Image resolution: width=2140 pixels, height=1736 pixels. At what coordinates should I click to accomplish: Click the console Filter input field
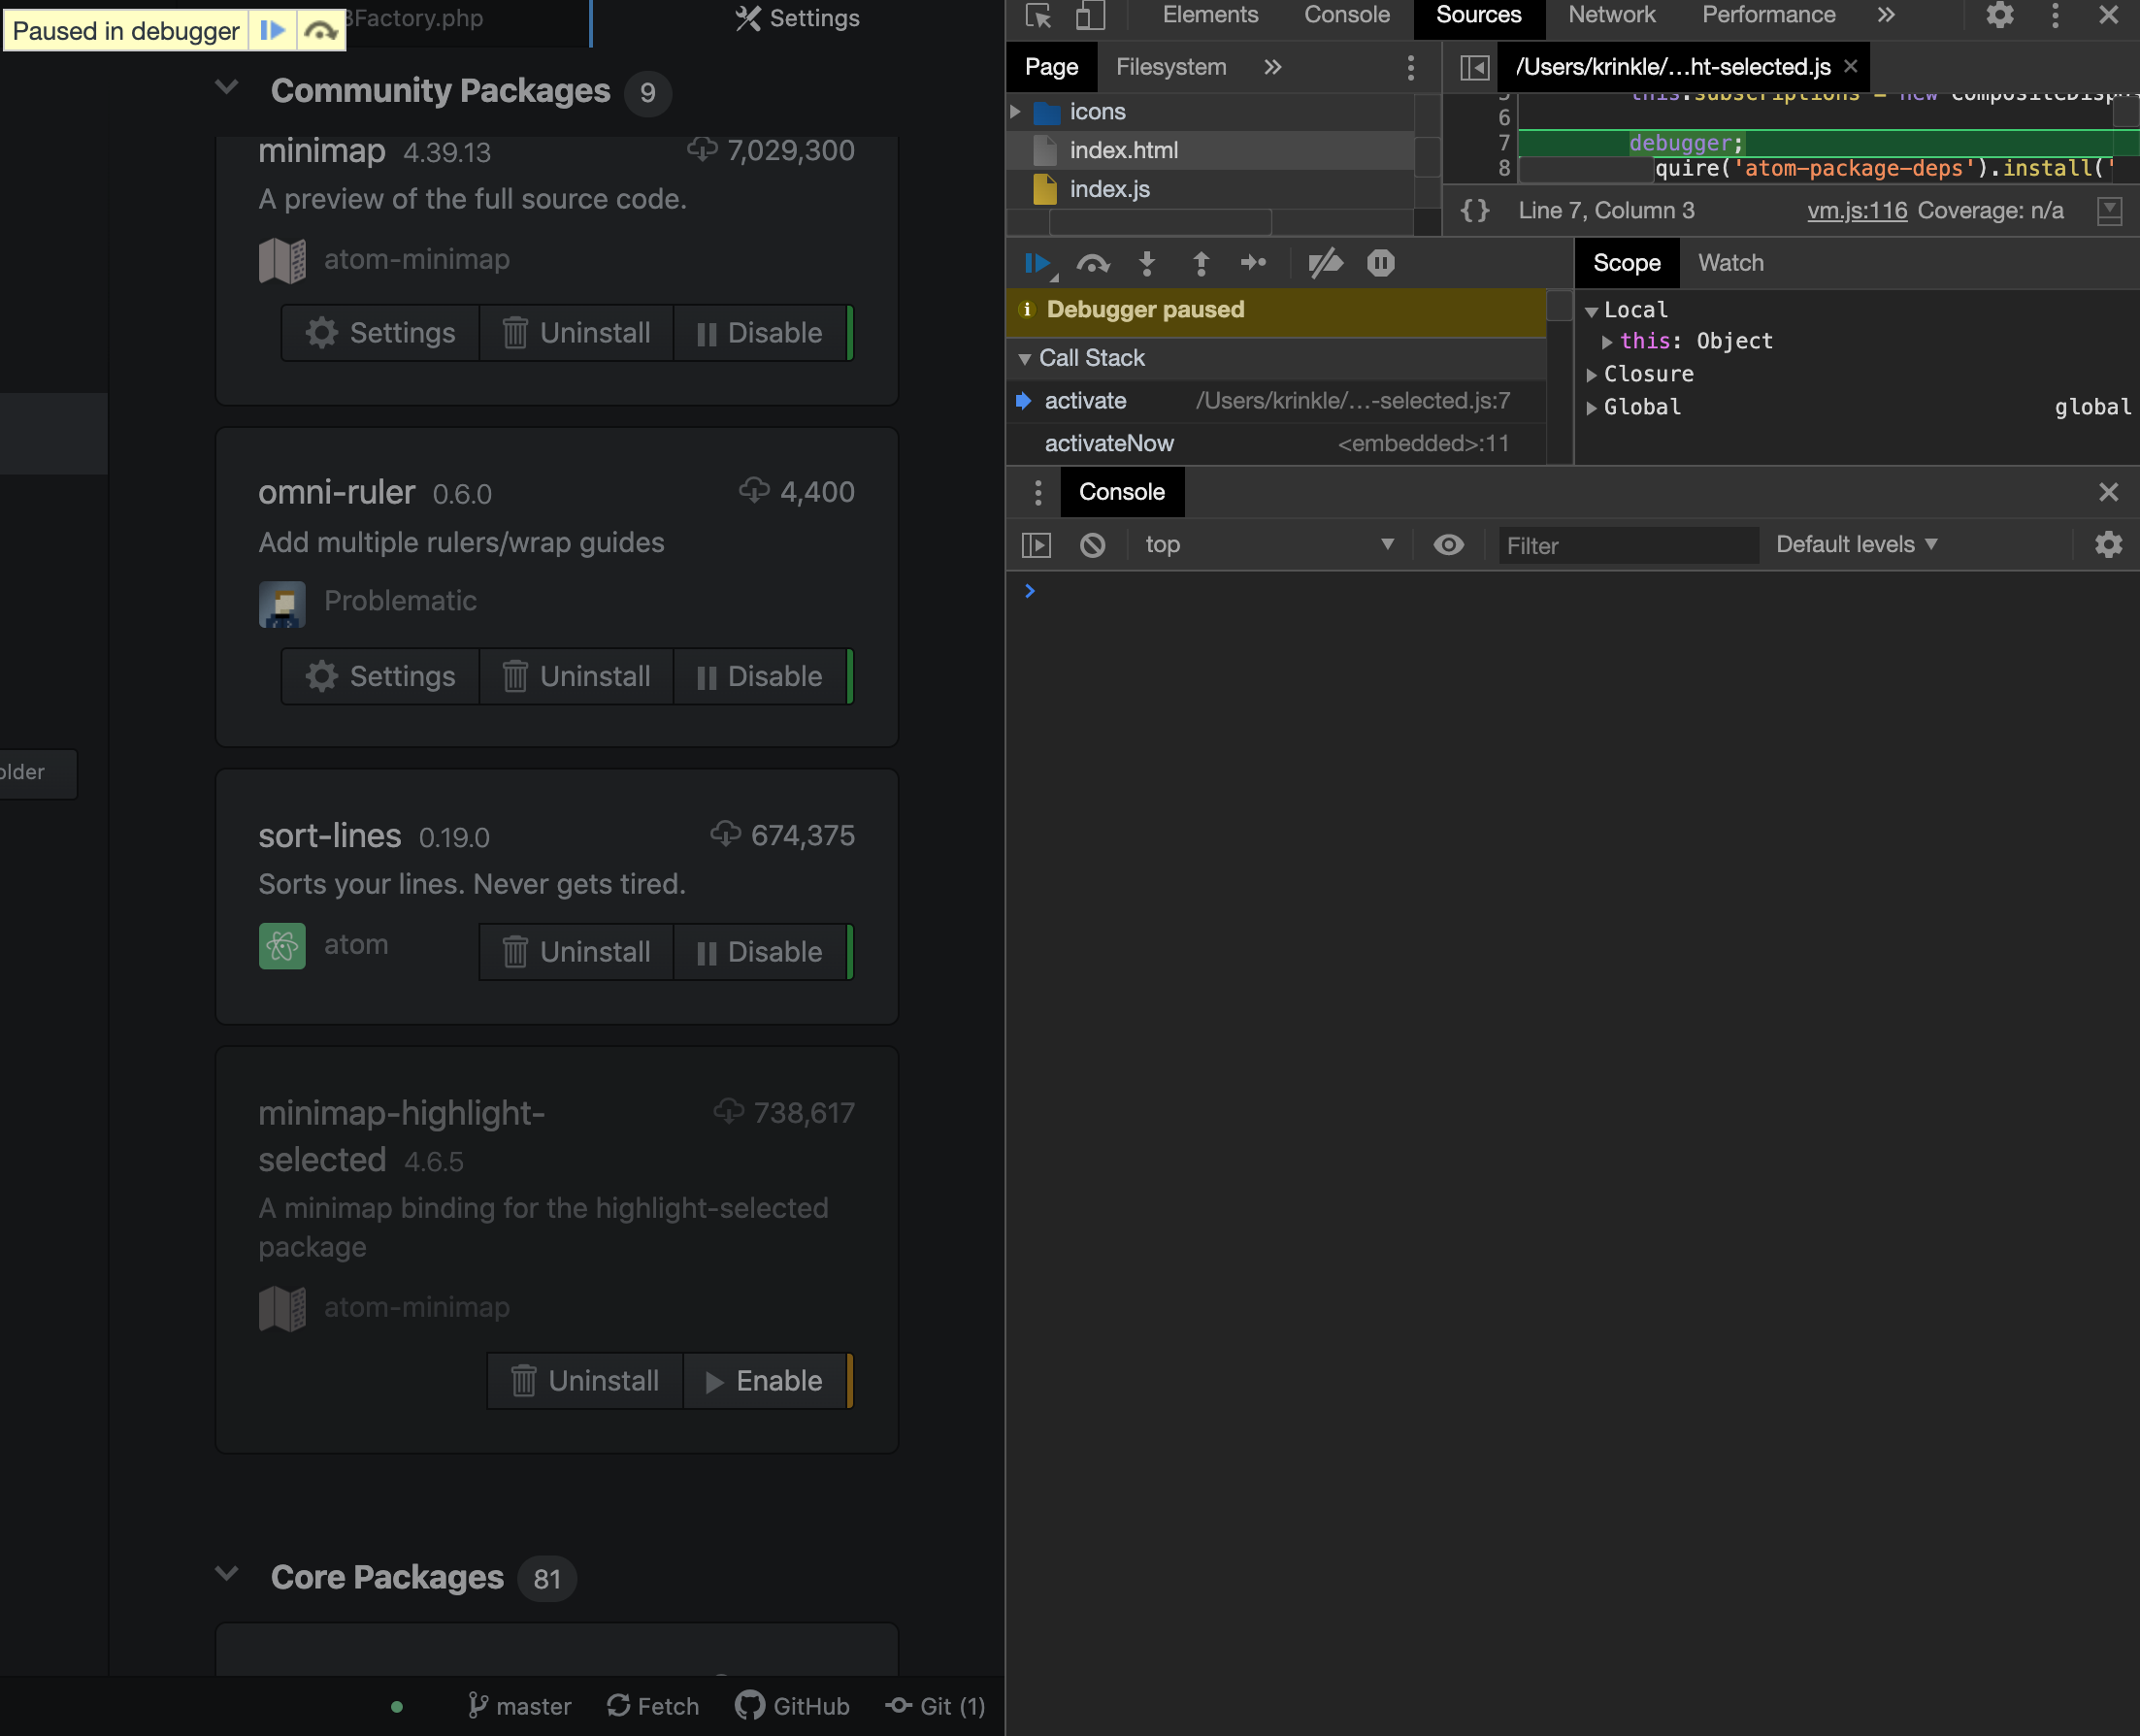[1626, 546]
